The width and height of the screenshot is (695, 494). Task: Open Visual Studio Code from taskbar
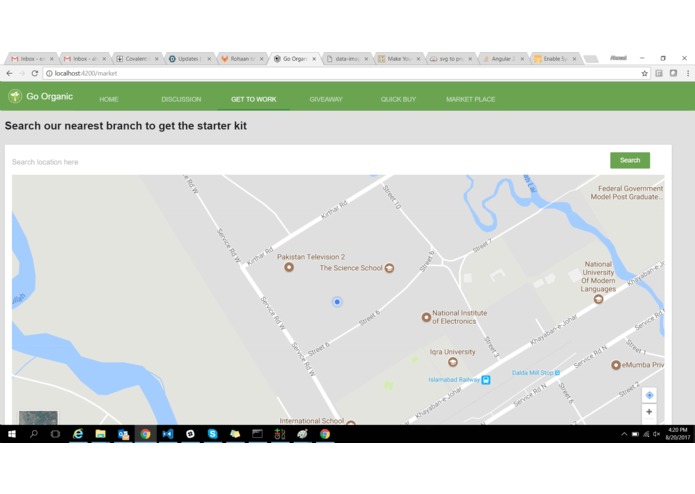pyautogui.click(x=168, y=434)
